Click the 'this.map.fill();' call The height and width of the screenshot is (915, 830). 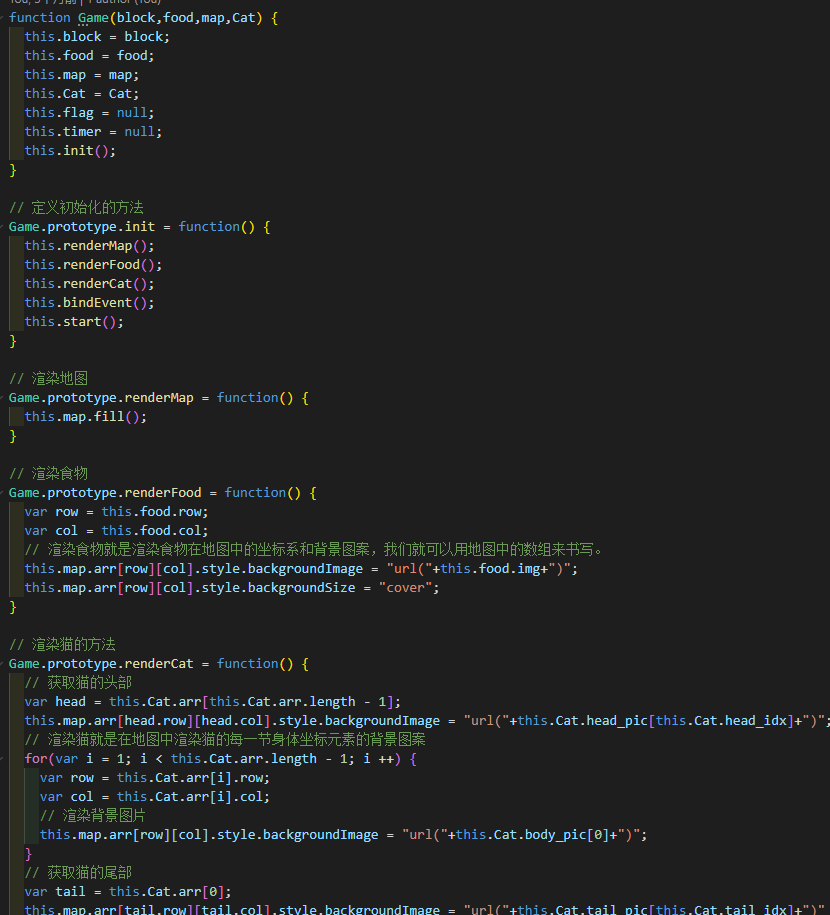point(86,417)
